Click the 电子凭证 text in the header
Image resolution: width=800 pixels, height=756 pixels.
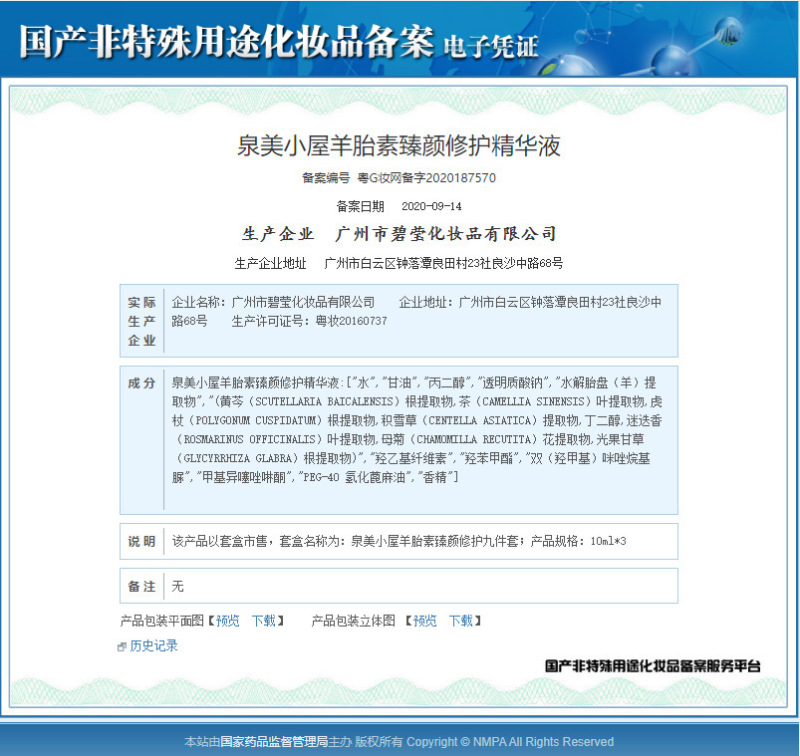tap(491, 47)
